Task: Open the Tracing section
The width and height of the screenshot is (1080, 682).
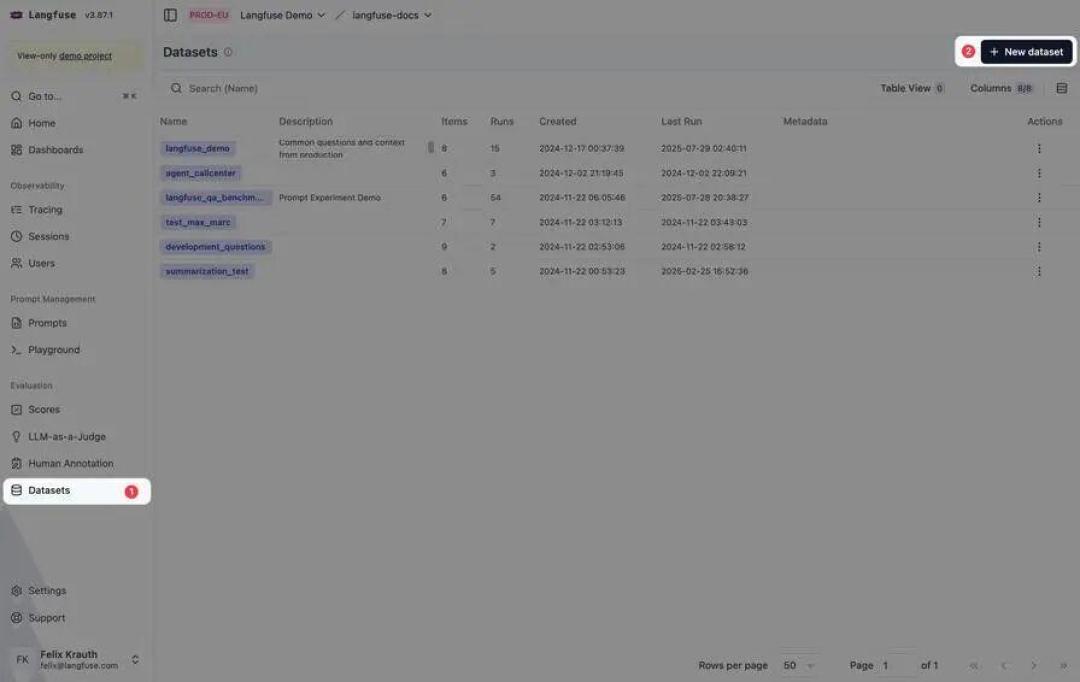Action: (74, 209)
